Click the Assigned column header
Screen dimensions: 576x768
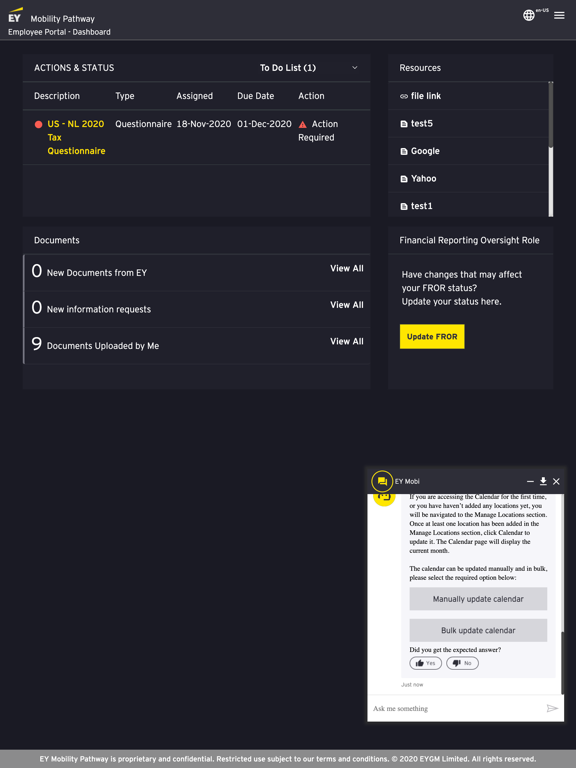194,96
